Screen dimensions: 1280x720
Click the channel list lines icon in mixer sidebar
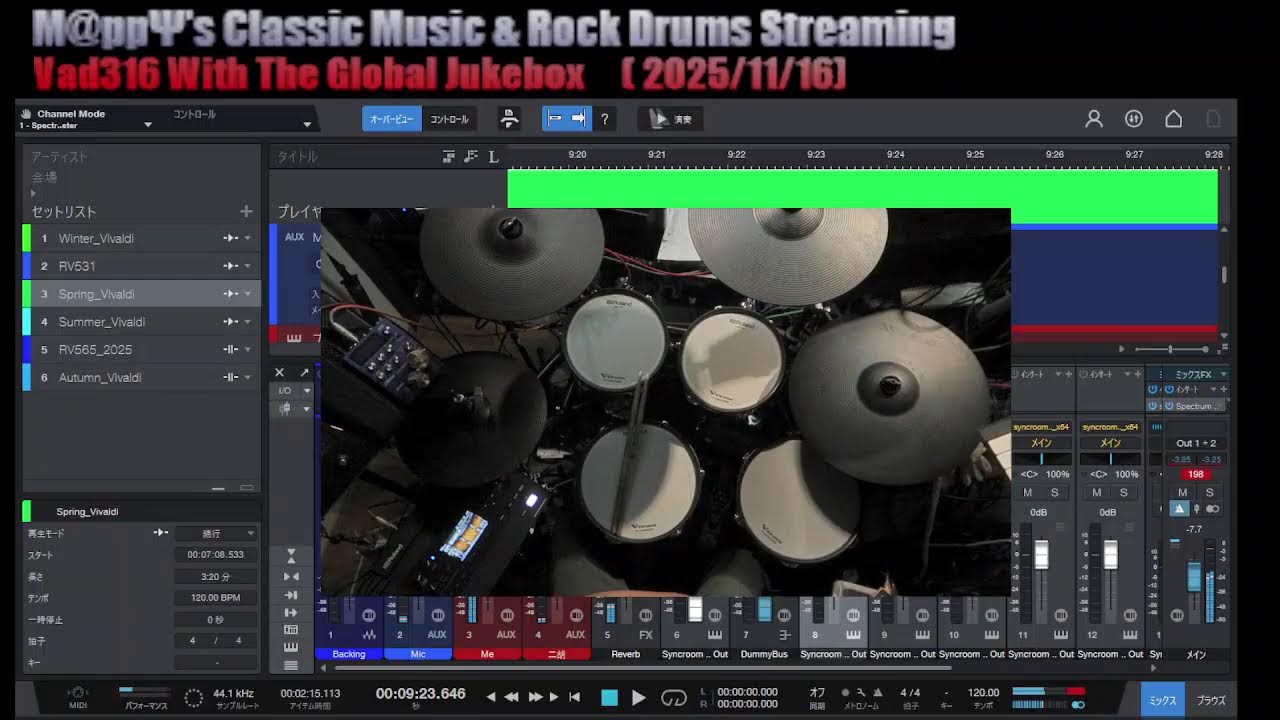click(291, 666)
